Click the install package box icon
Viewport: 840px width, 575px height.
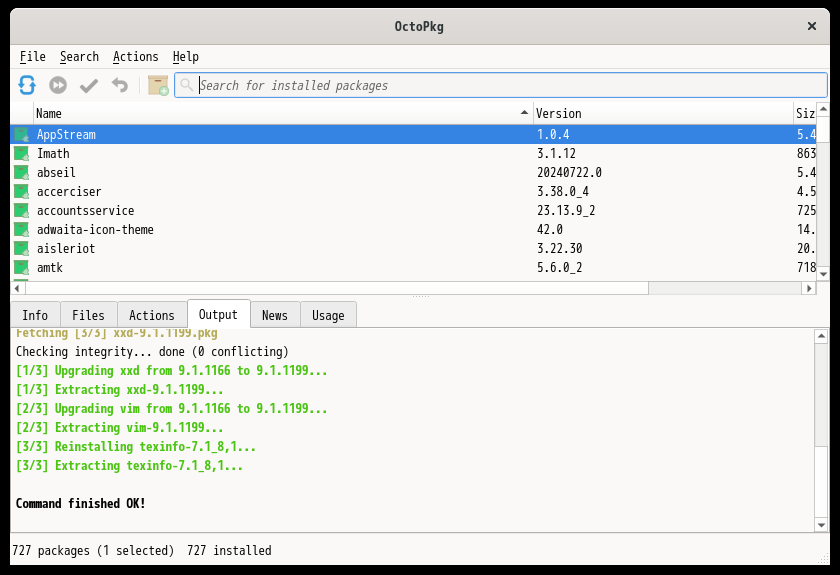point(158,85)
